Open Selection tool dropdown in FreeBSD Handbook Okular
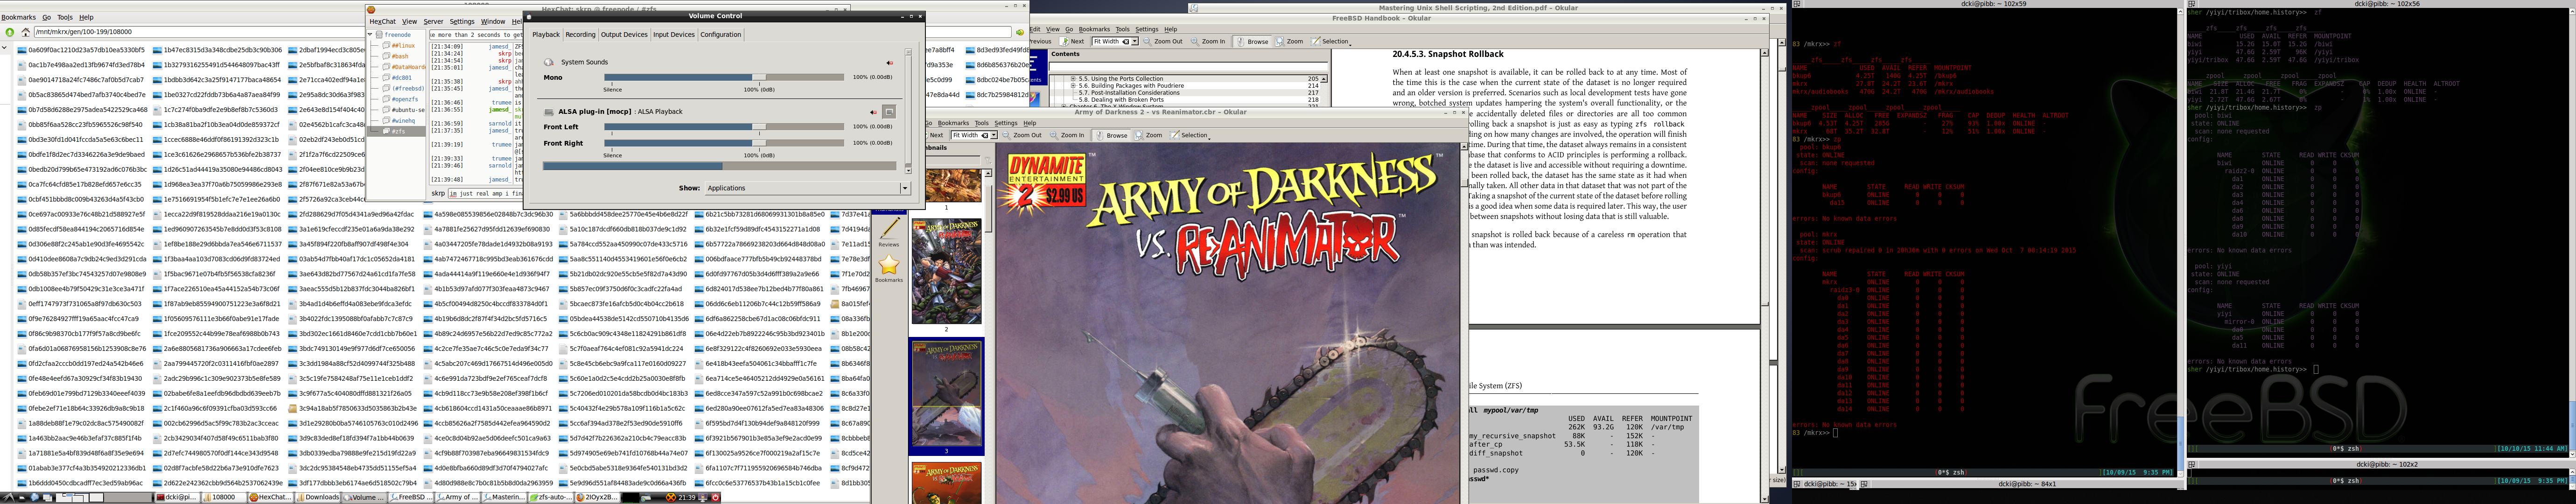 [1332, 42]
